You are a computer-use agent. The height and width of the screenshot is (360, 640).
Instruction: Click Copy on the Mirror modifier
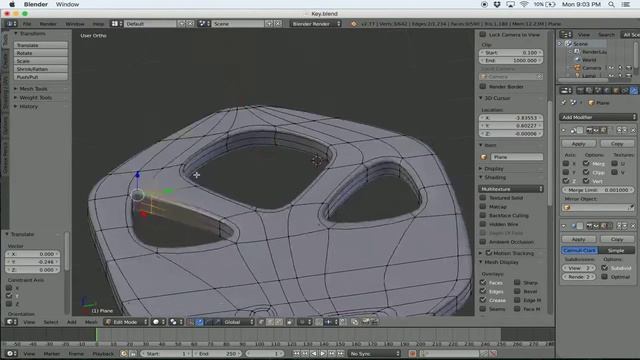click(x=617, y=144)
